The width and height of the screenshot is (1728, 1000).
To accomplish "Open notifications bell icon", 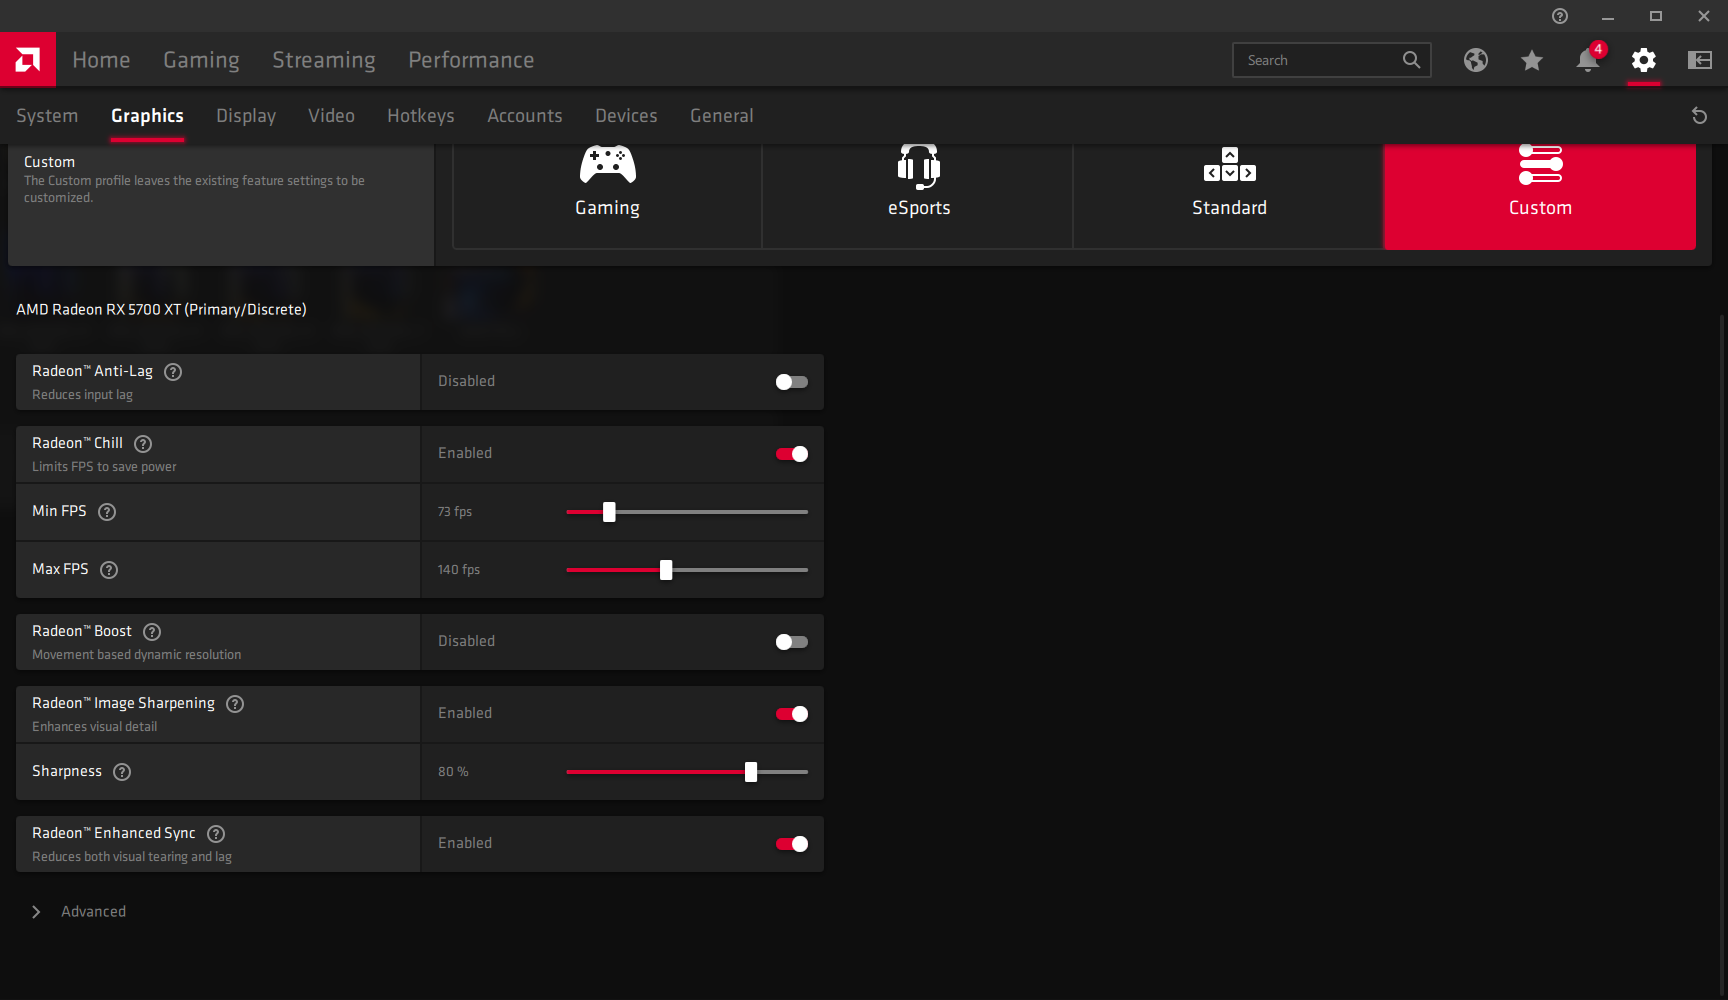I will (x=1588, y=60).
